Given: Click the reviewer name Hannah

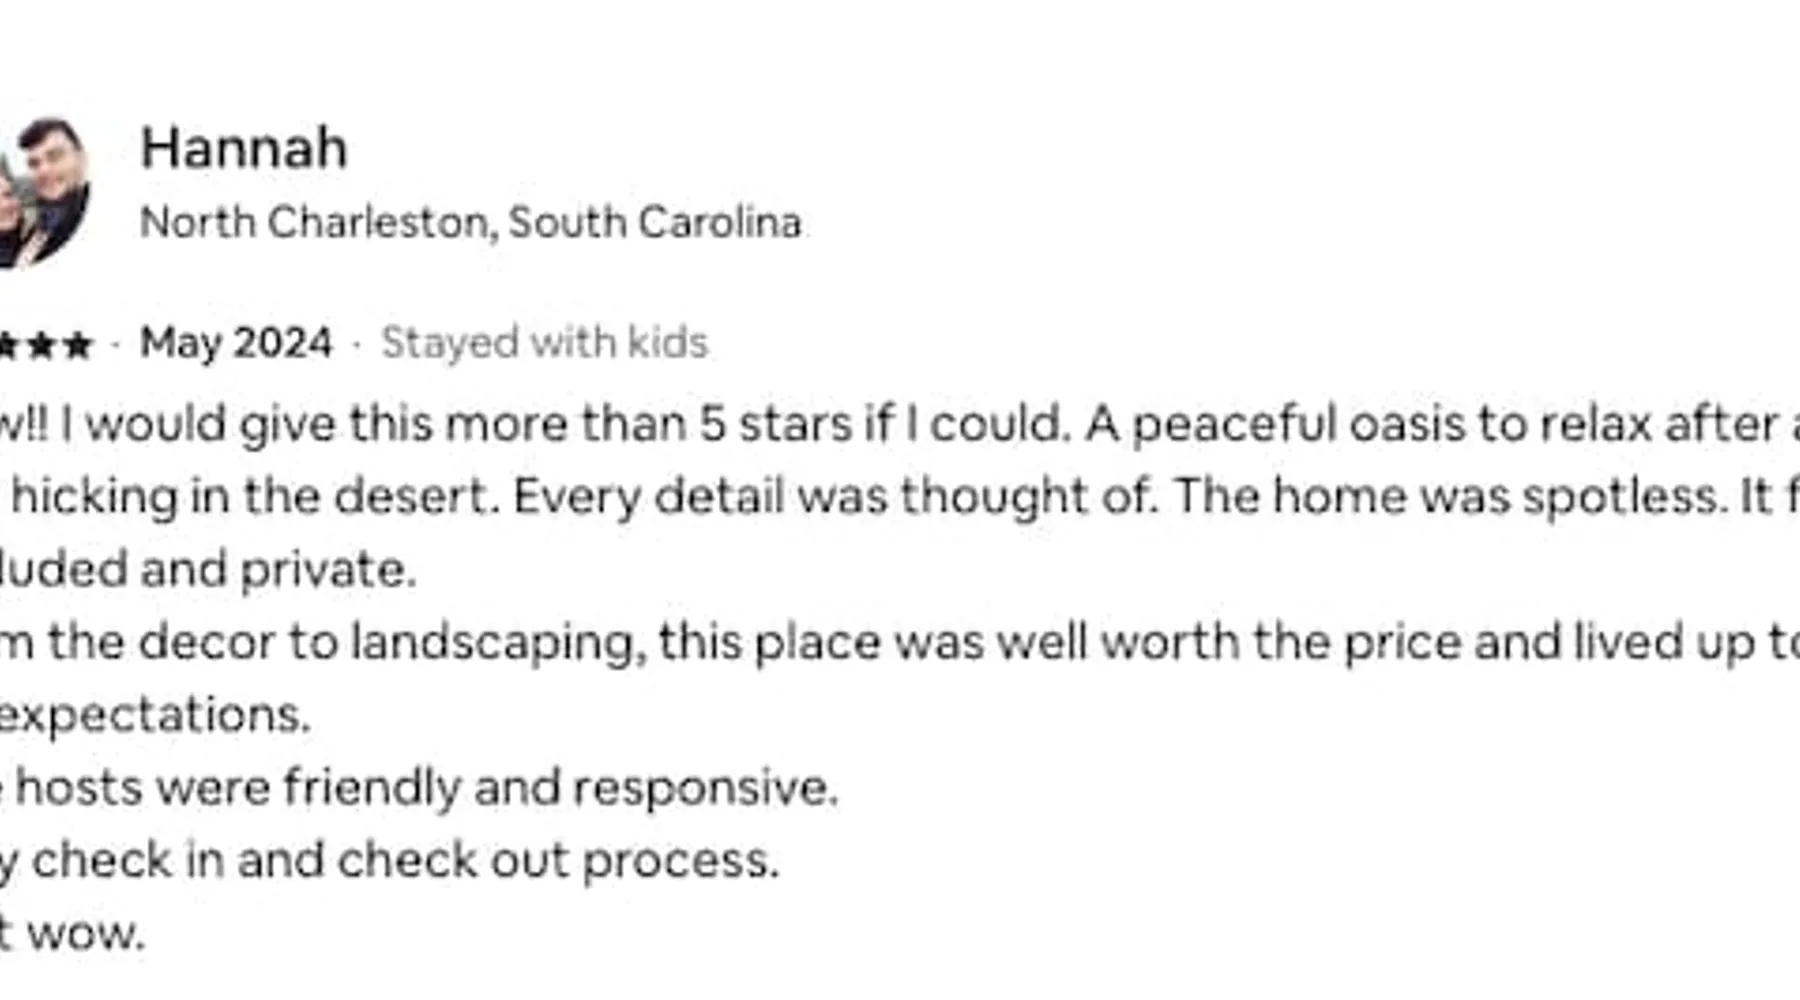Looking at the screenshot, I should 244,149.
